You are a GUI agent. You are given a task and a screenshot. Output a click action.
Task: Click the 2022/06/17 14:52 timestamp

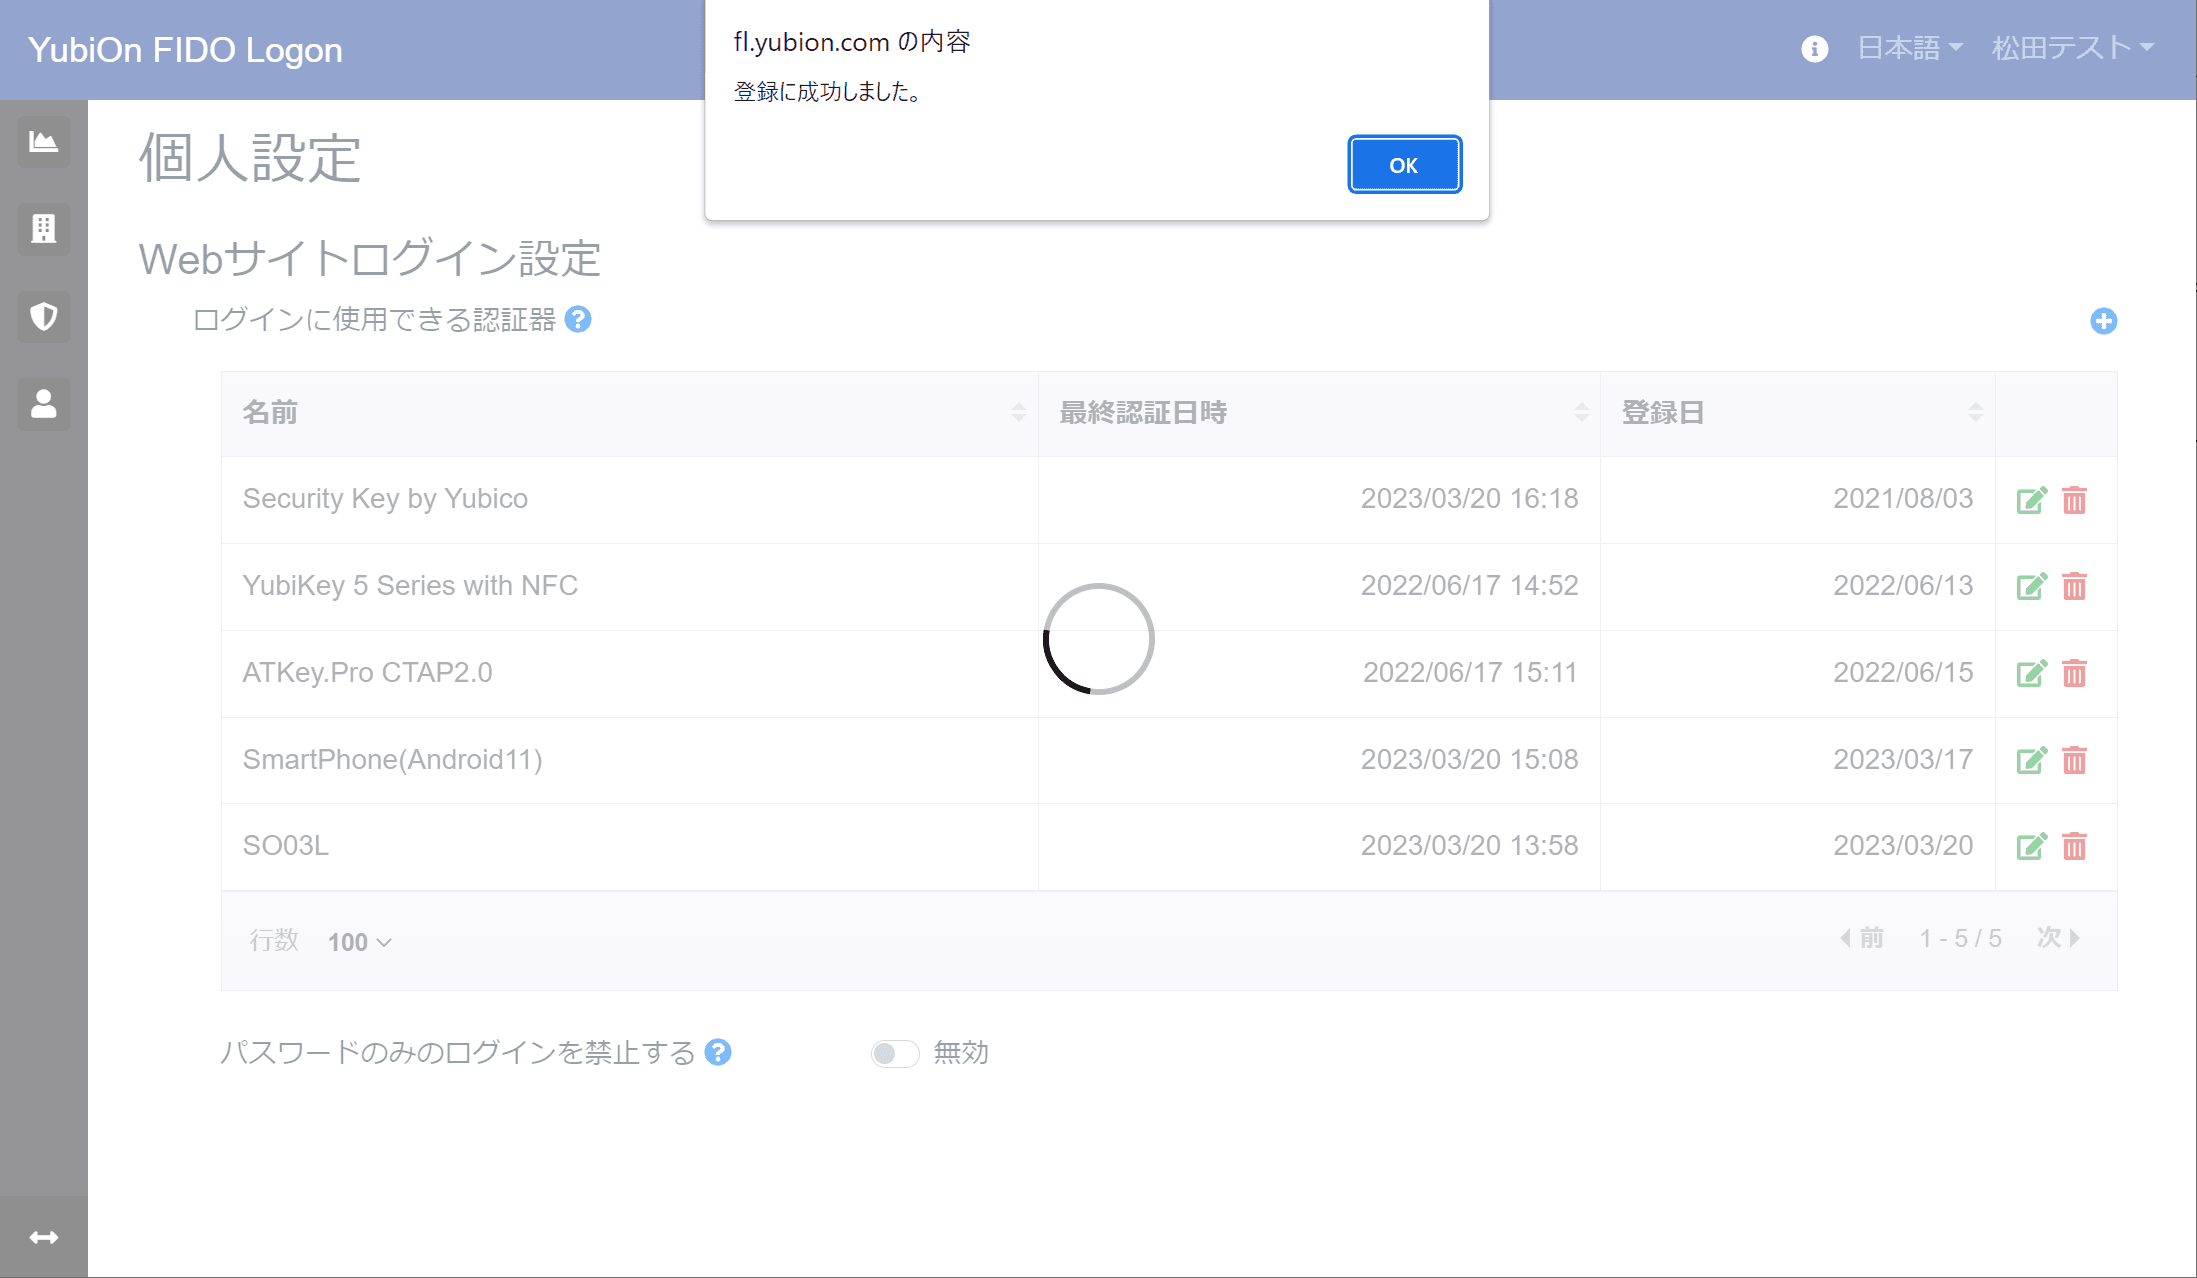1469,586
